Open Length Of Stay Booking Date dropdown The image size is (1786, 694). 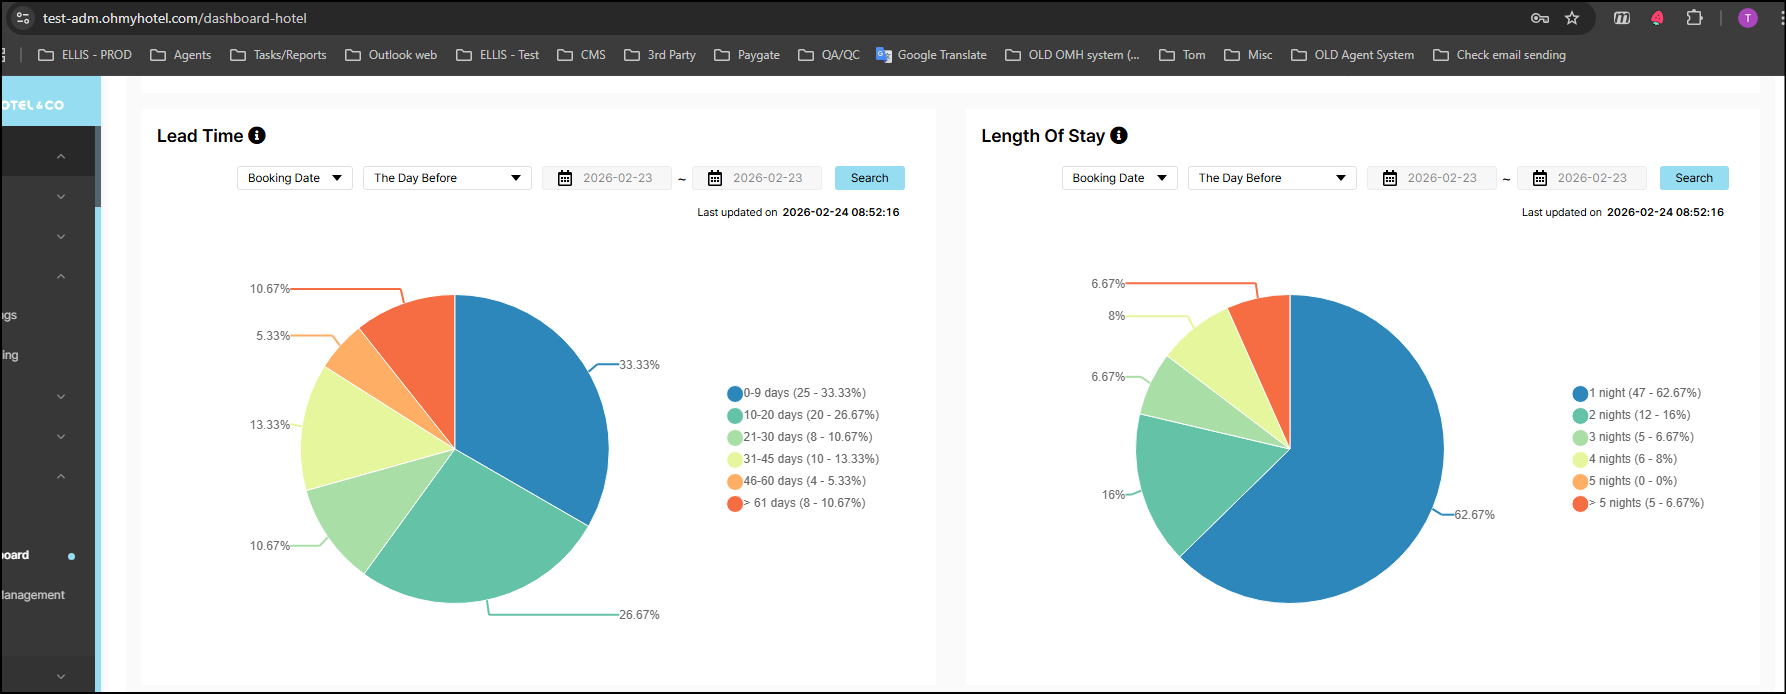tap(1120, 178)
